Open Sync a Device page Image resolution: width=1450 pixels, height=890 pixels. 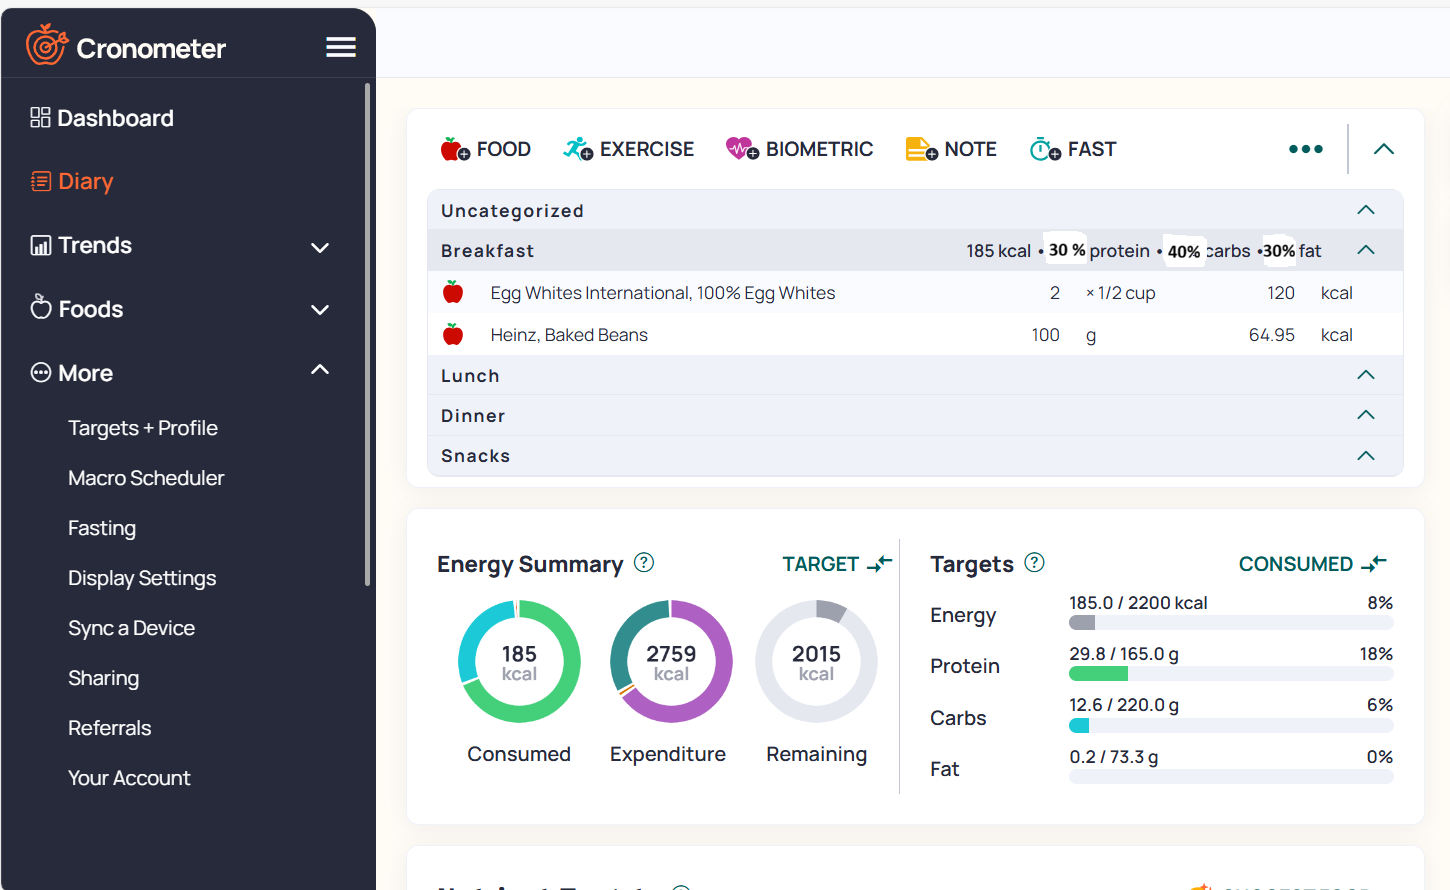(x=131, y=628)
